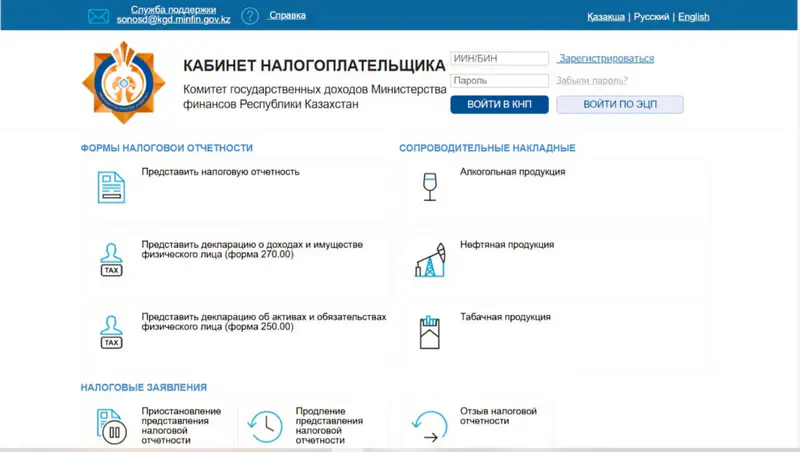Click the tax report document icon
This screenshot has height=452, width=800.
pos(111,187)
